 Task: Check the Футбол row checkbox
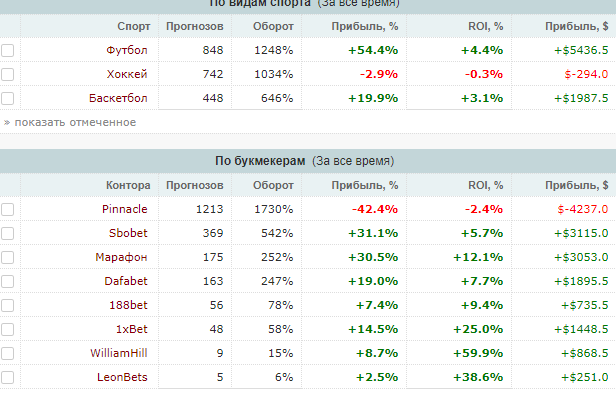(7, 51)
